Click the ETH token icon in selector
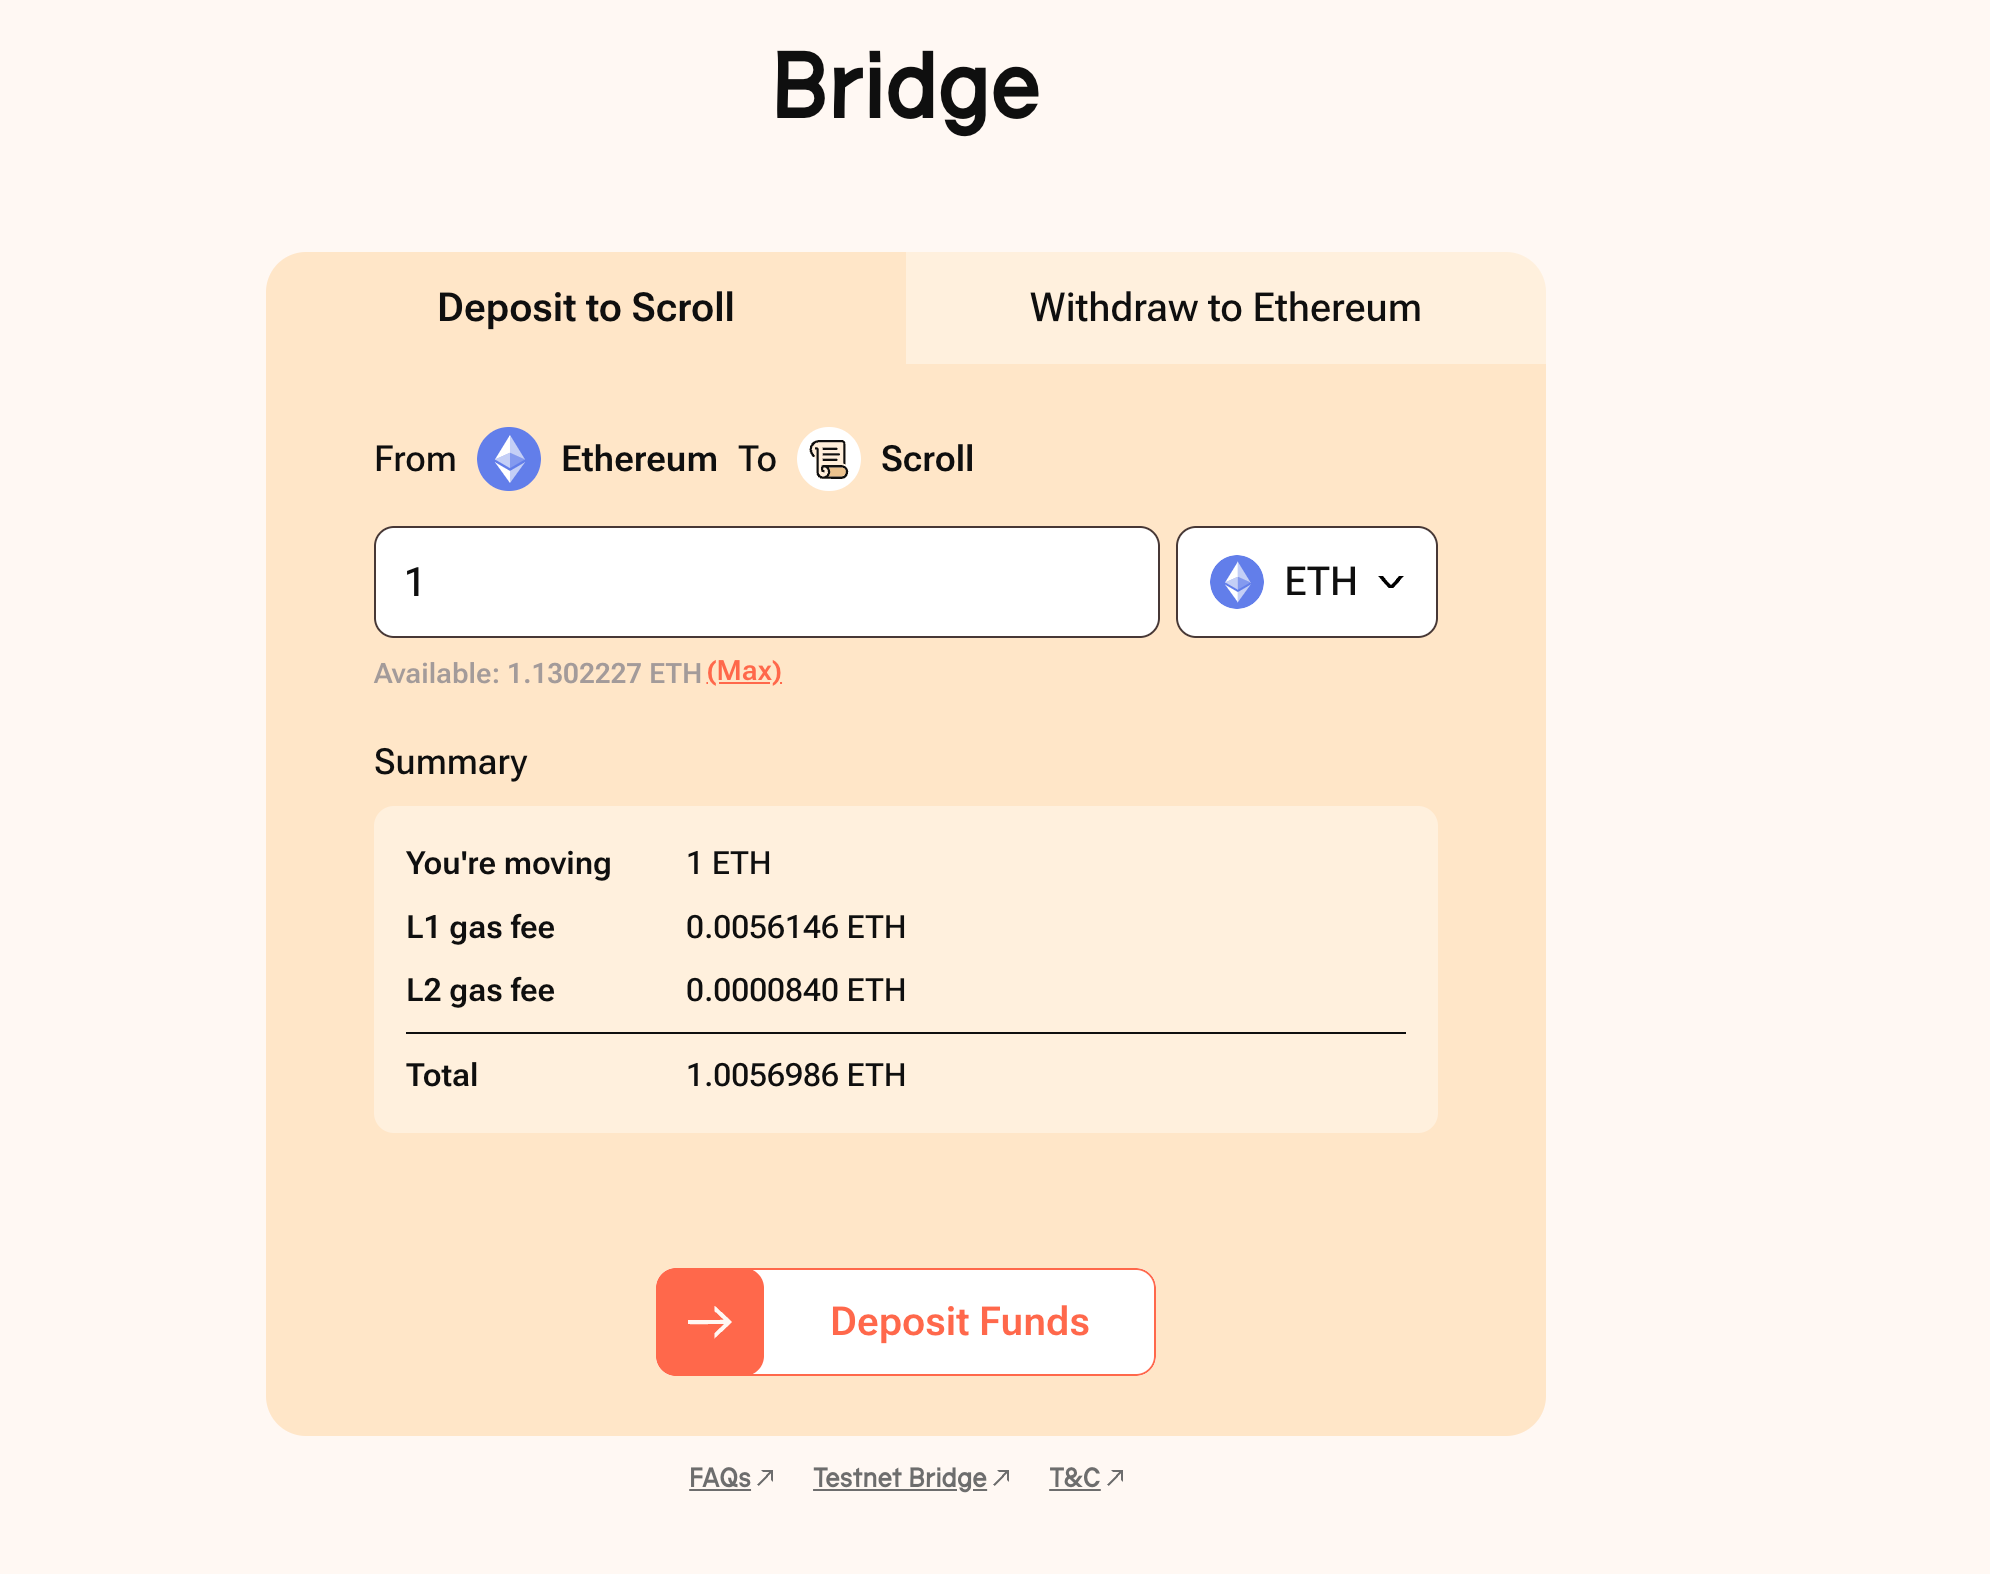 (1237, 582)
